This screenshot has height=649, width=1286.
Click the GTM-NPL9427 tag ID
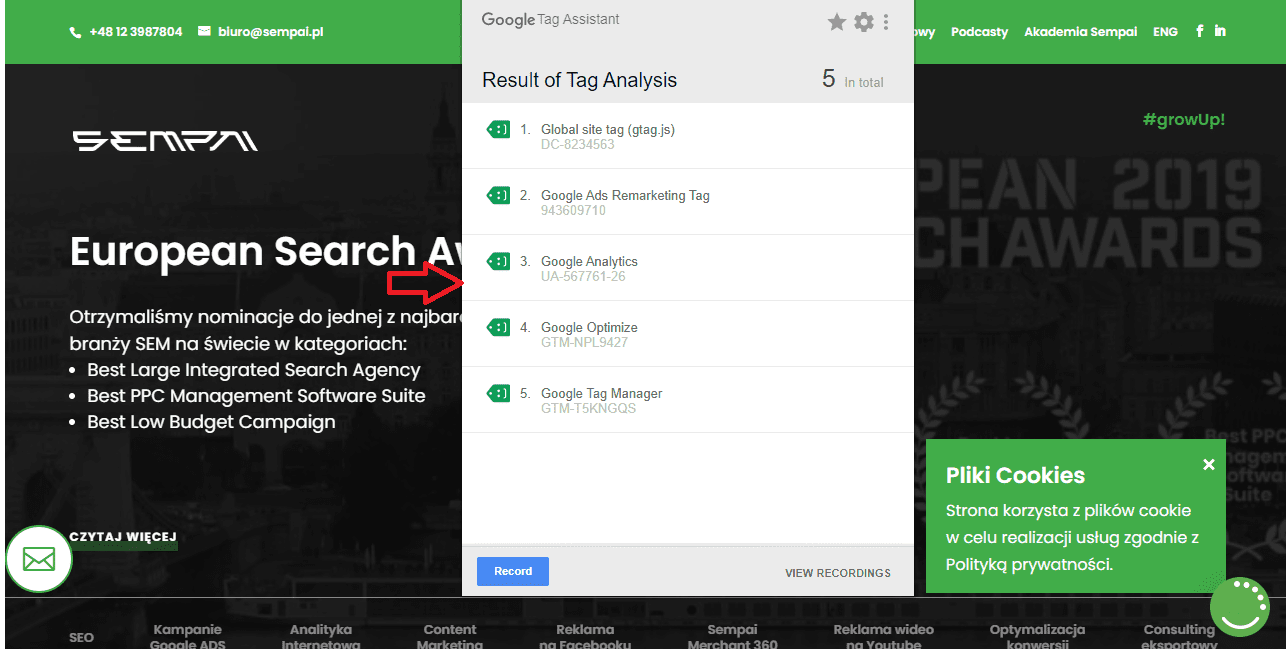click(x=585, y=343)
